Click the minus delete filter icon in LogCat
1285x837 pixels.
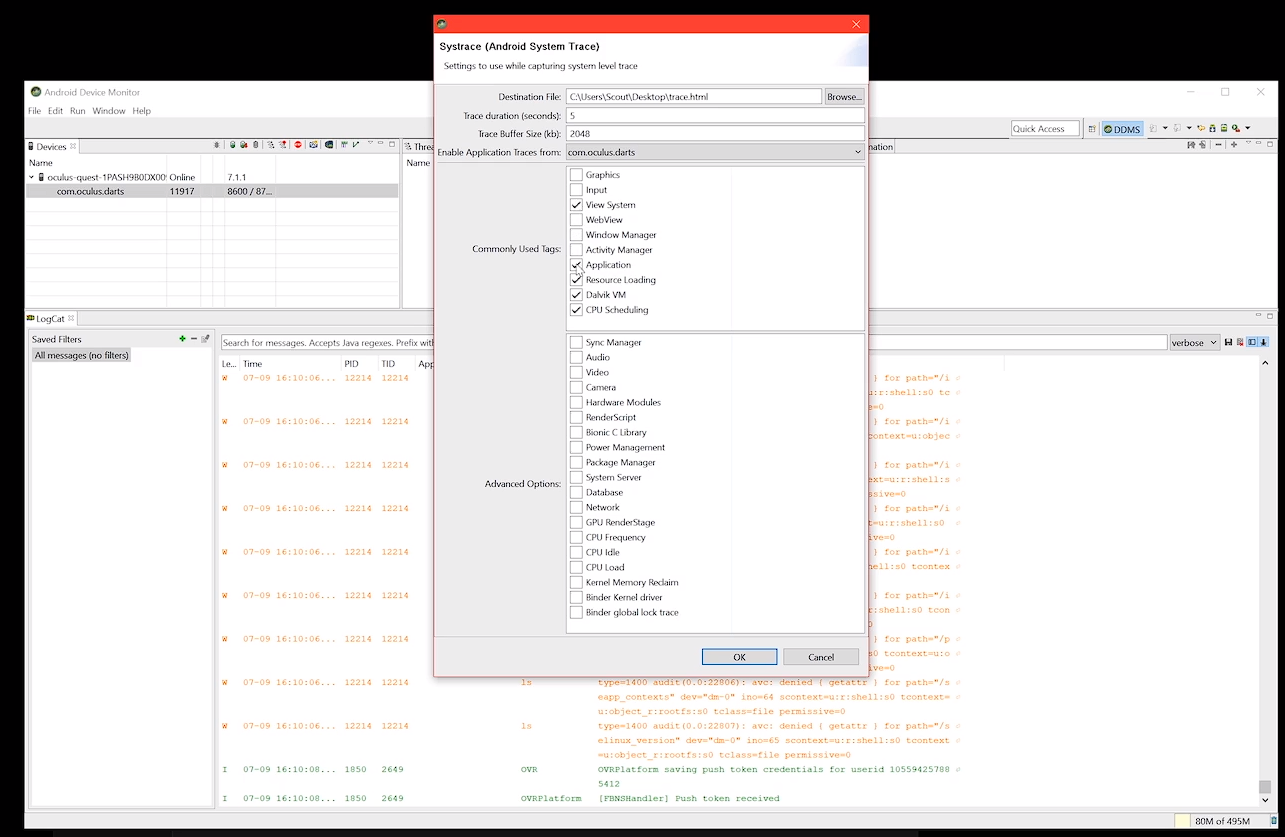pyautogui.click(x=194, y=338)
